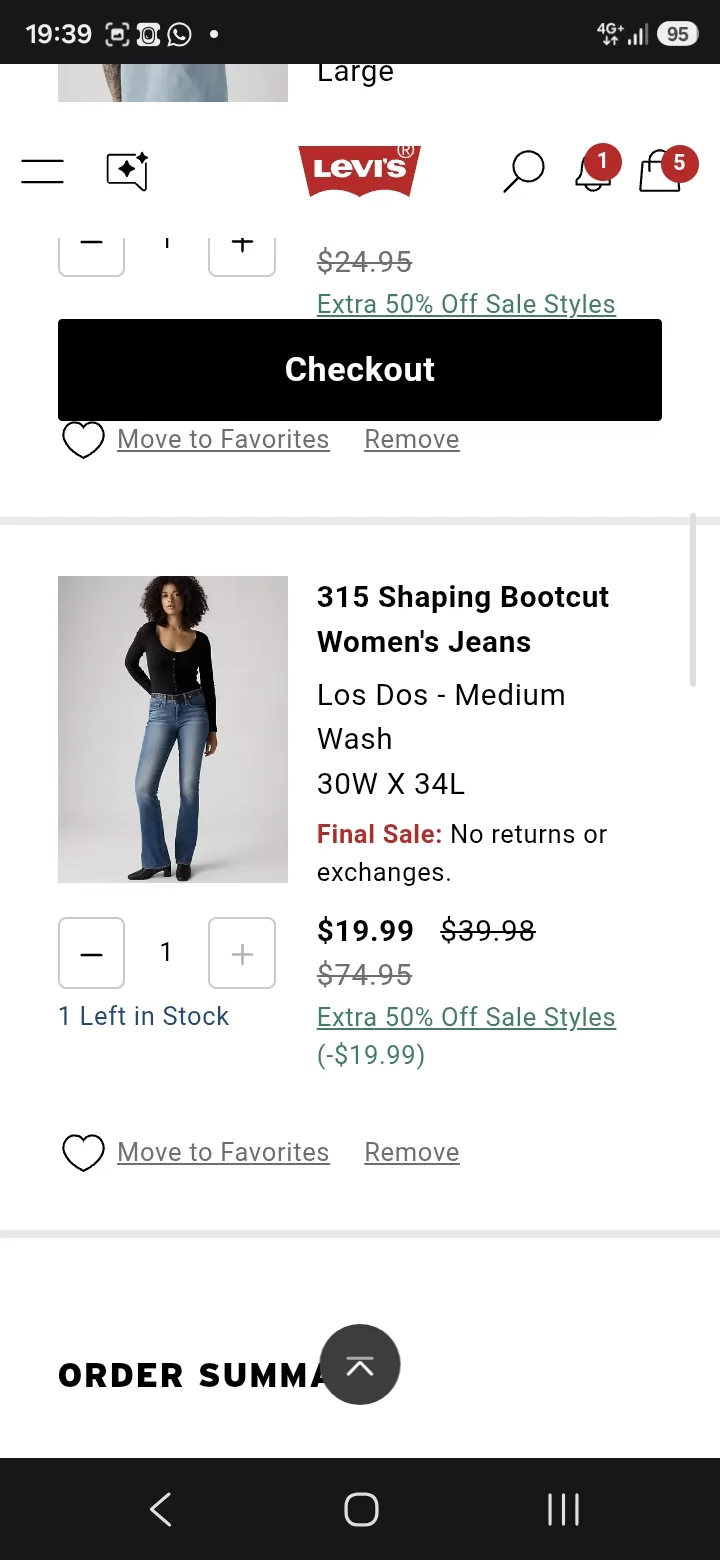Decrease quantity of 315 Shaping Bootcut jeans
Viewport: 720px width, 1560px height.
point(92,953)
